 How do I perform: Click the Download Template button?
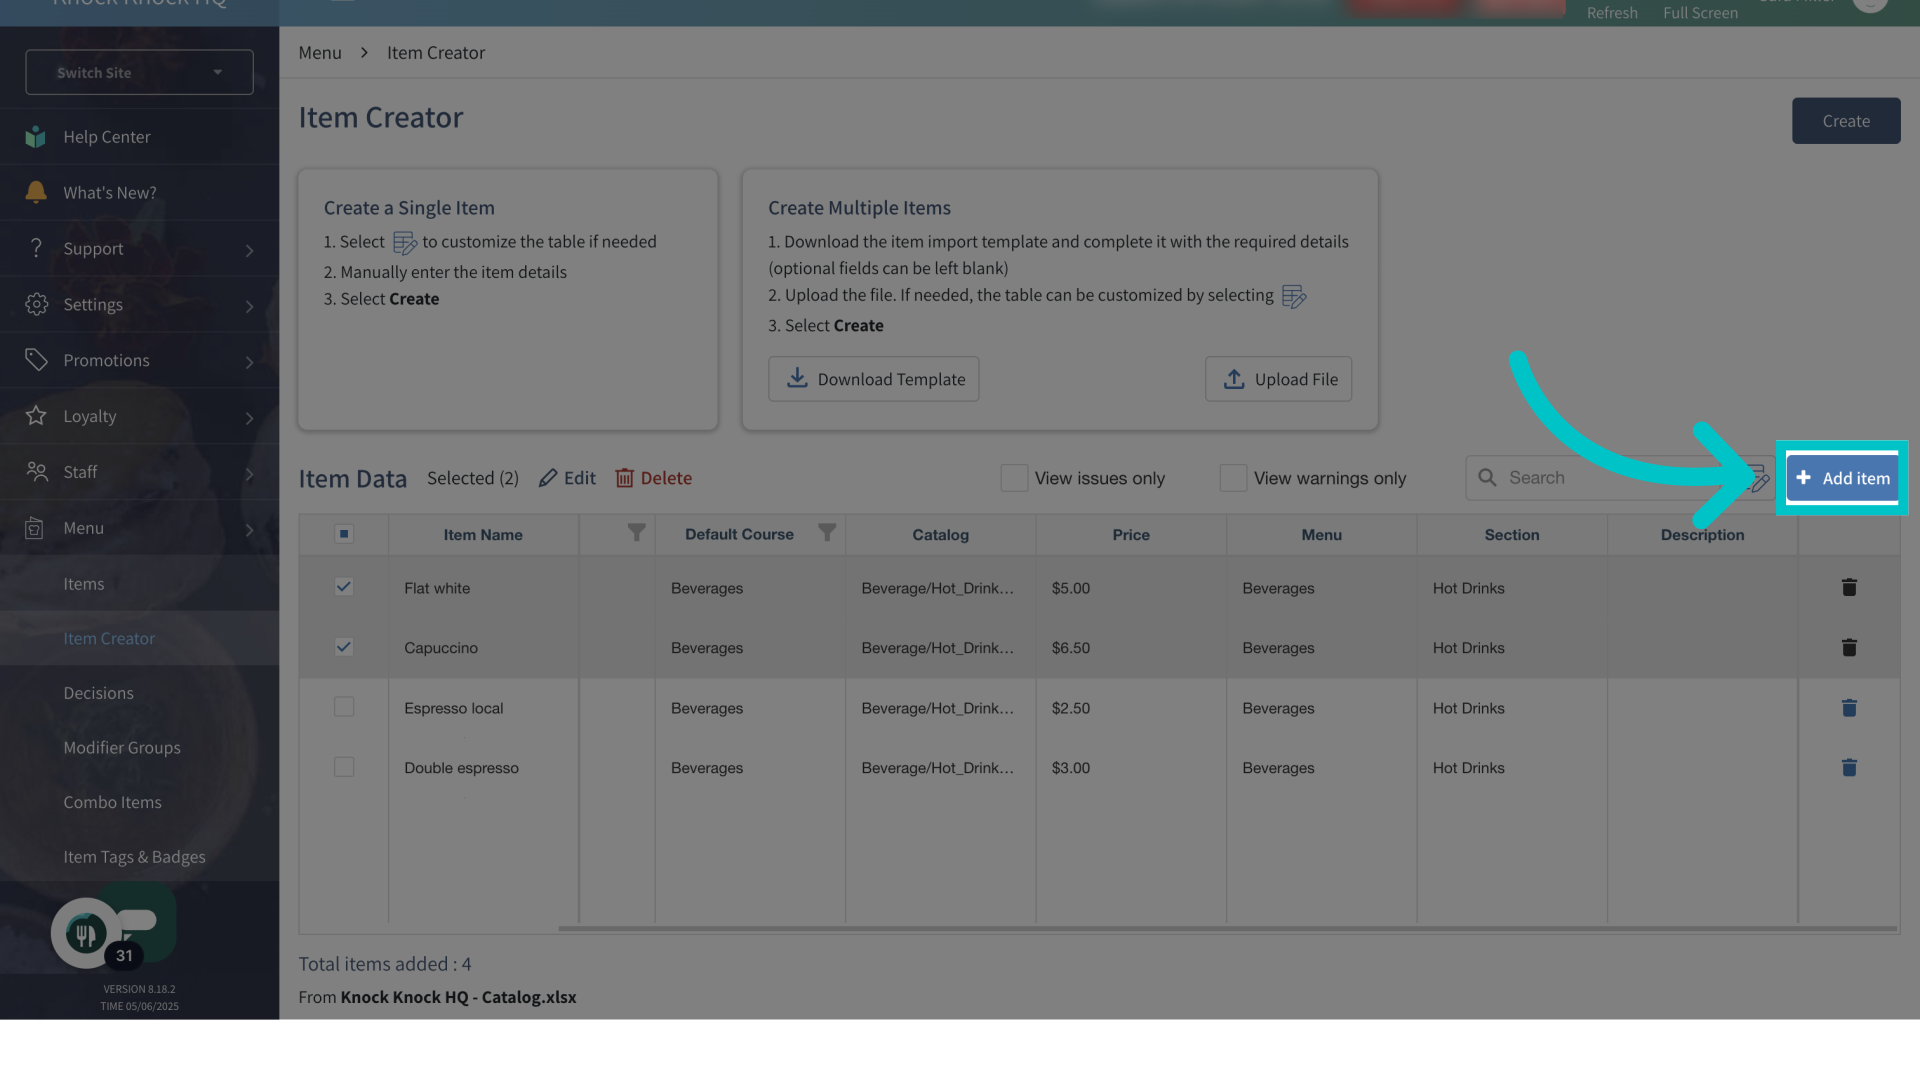[x=873, y=379]
